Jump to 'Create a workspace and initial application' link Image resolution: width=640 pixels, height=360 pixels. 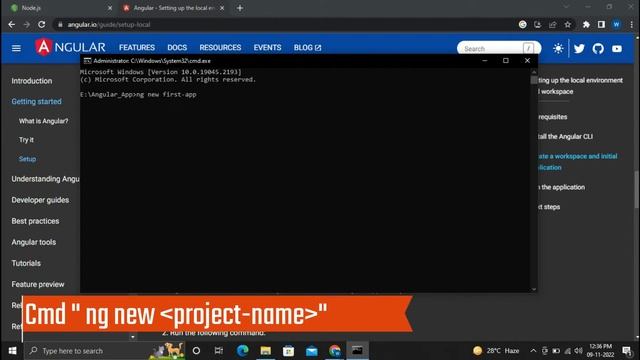pyautogui.click(x=578, y=162)
